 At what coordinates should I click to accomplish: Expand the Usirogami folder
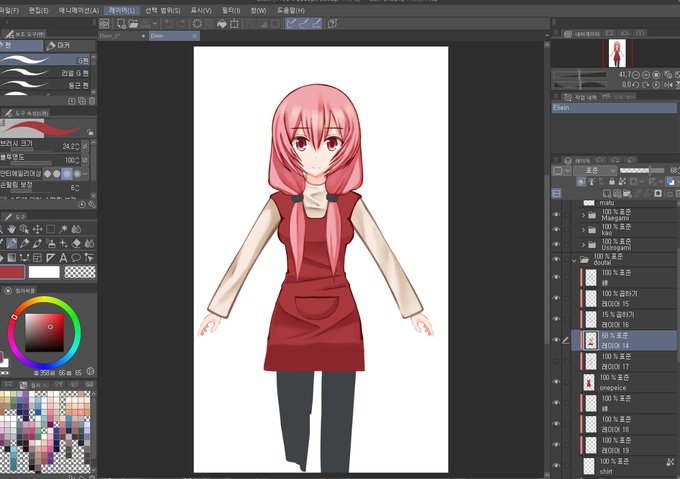583,244
